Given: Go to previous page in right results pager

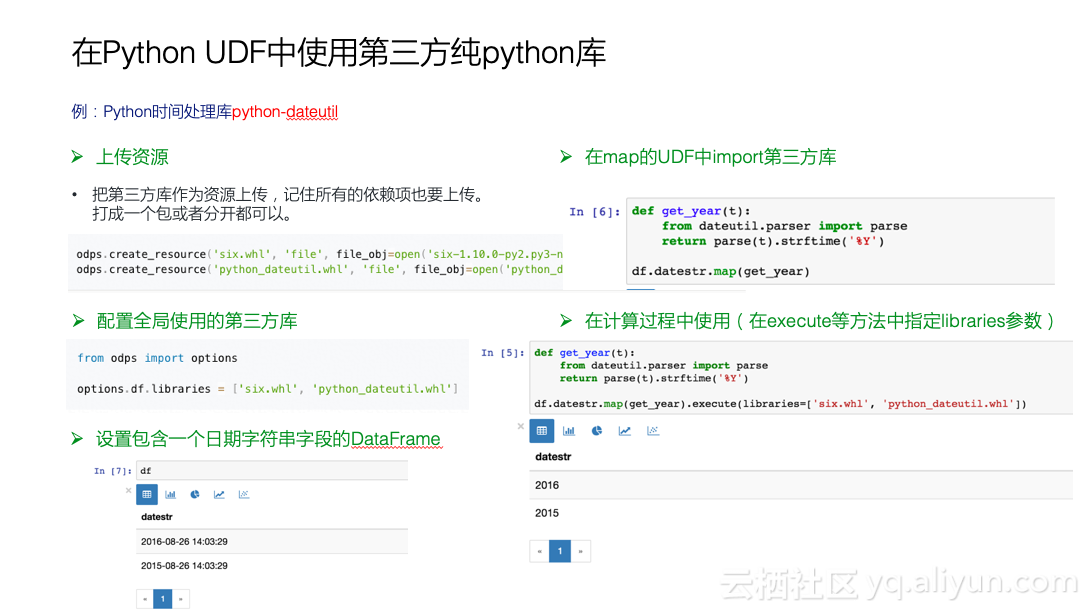Looking at the screenshot, I should click(539, 551).
